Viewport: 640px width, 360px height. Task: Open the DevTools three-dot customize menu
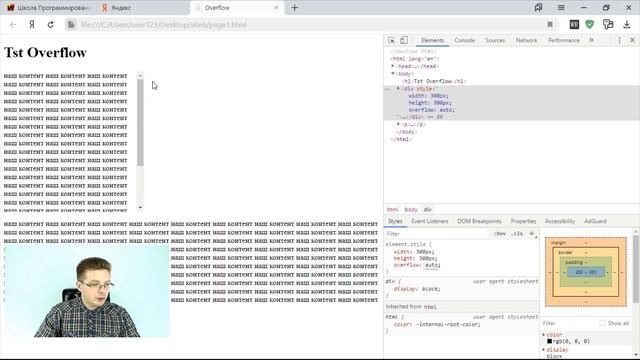620,40
